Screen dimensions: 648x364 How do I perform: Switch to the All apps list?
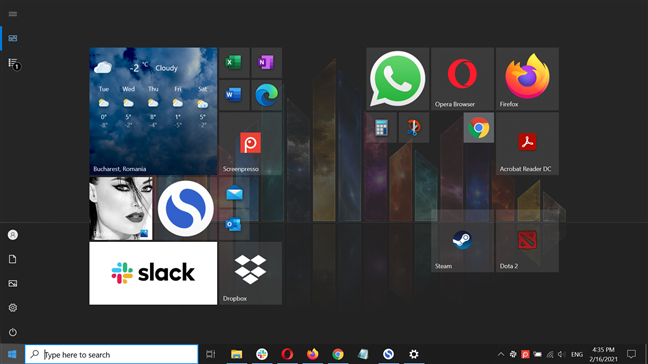click(x=13, y=63)
